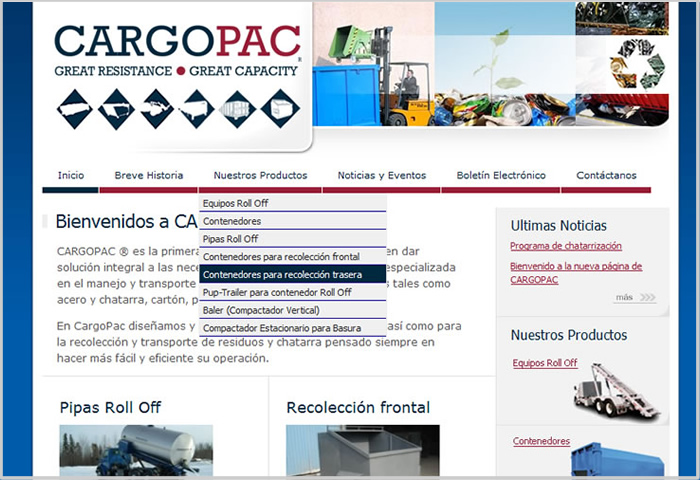This screenshot has height=480, width=700.
Task: Select highlighted Contenedores para recolección trasera
Action: pyautogui.click(x=292, y=274)
